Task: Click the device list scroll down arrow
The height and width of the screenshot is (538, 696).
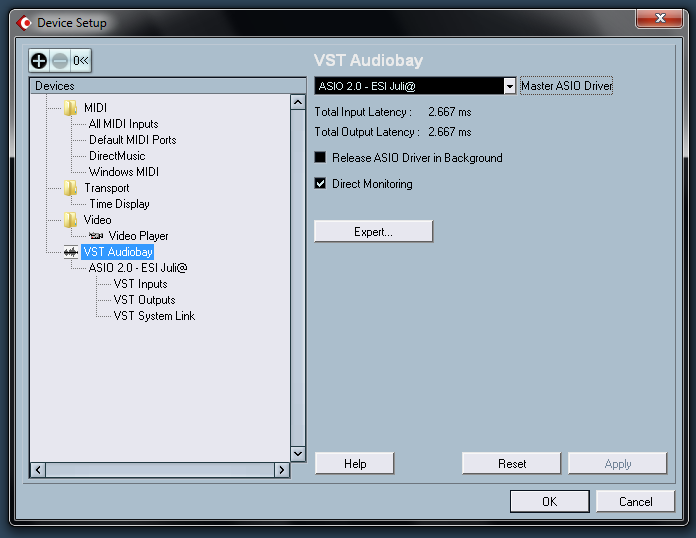Action: pos(298,454)
